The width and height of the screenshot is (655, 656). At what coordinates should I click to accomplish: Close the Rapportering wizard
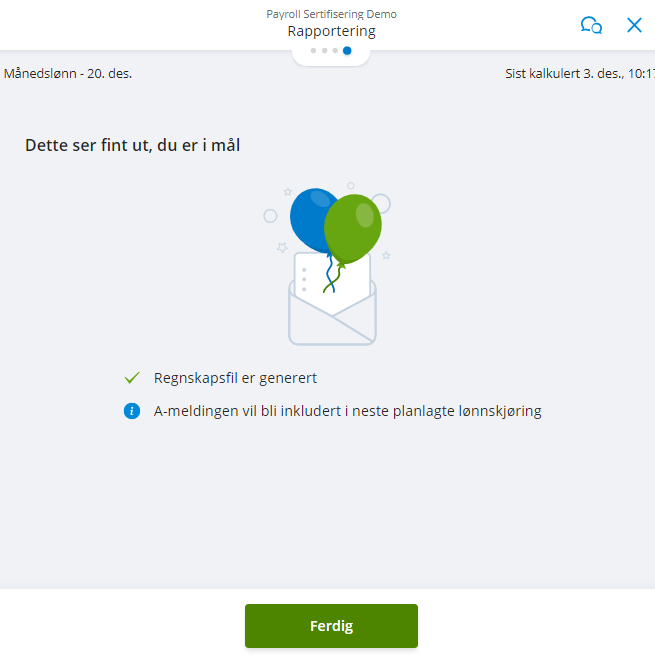634,25
